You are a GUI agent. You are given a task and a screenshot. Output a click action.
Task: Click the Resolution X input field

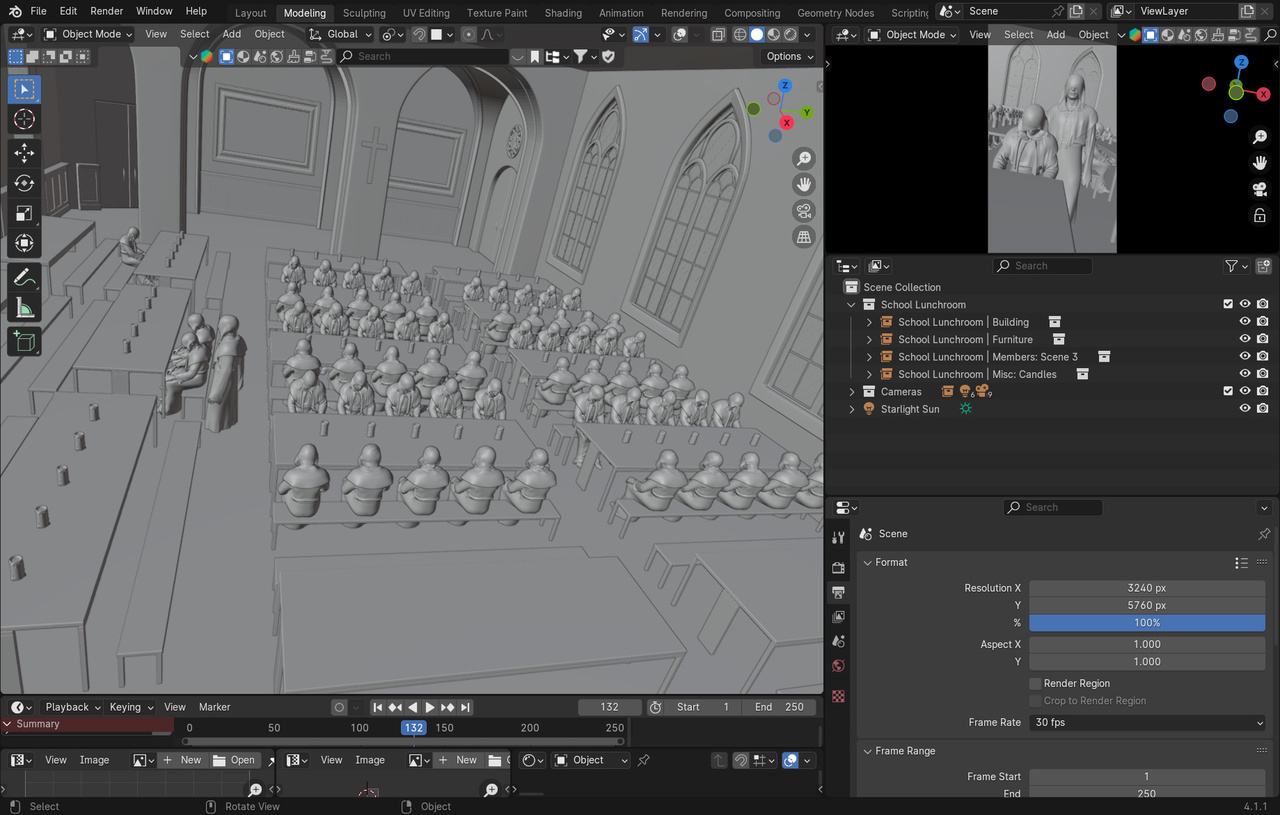pos(1147,588)
